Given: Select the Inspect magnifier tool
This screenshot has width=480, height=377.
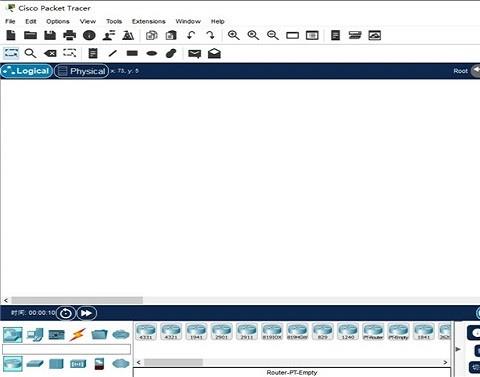Looking at the screenshot, I should pos(30,53).
